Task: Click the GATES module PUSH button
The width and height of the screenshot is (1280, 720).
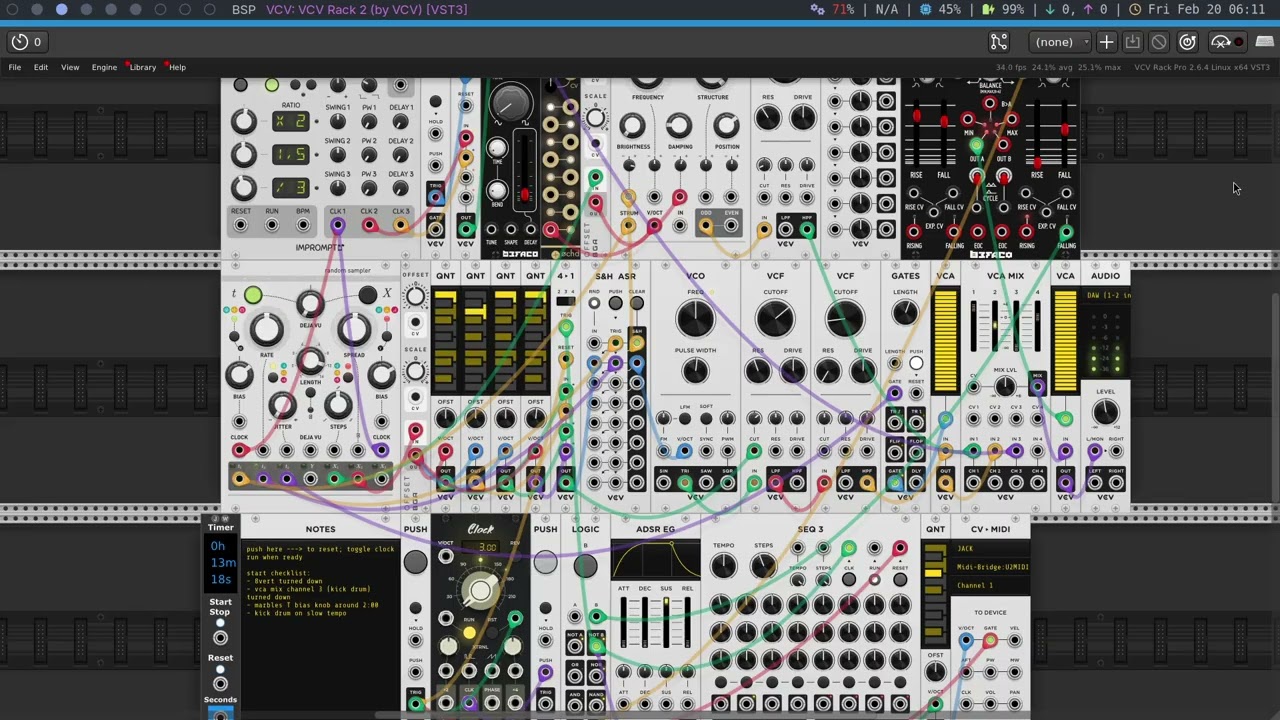Action: [x=916, y=364]
